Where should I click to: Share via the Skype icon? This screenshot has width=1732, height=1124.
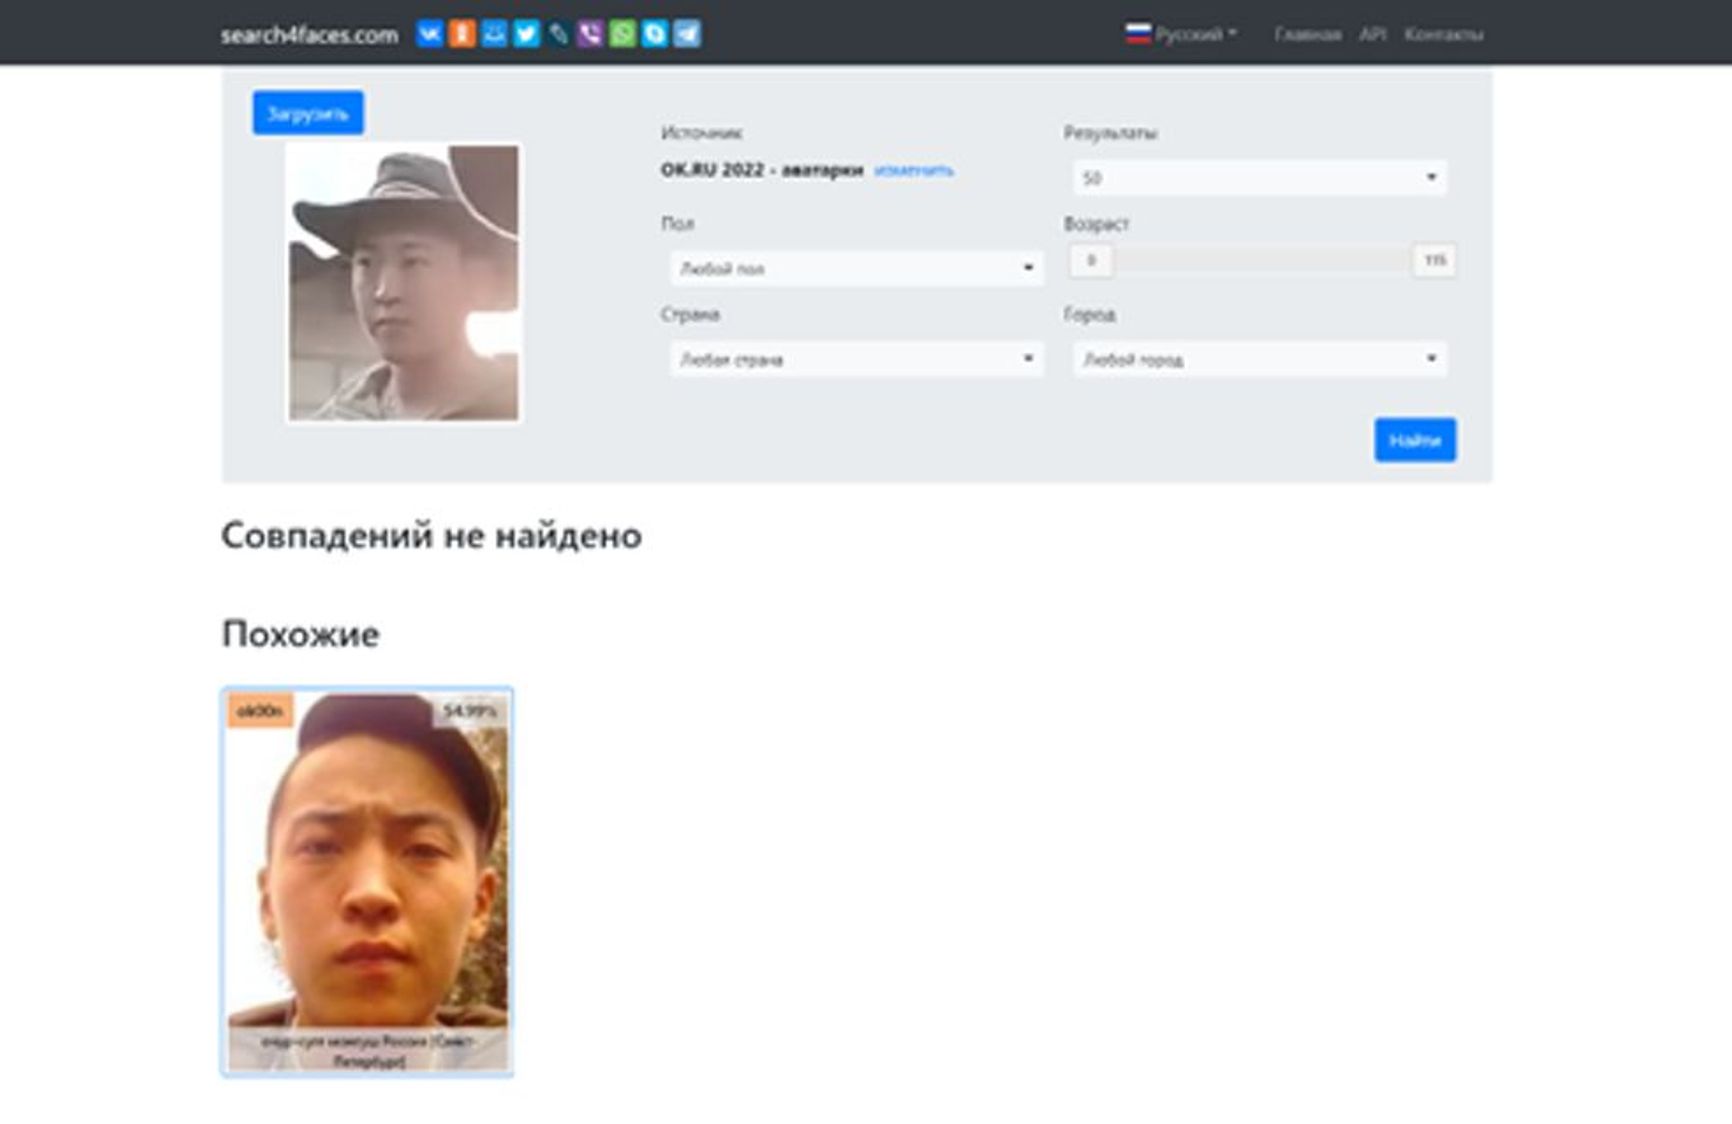pyautogui.click(x=654, y=34)
